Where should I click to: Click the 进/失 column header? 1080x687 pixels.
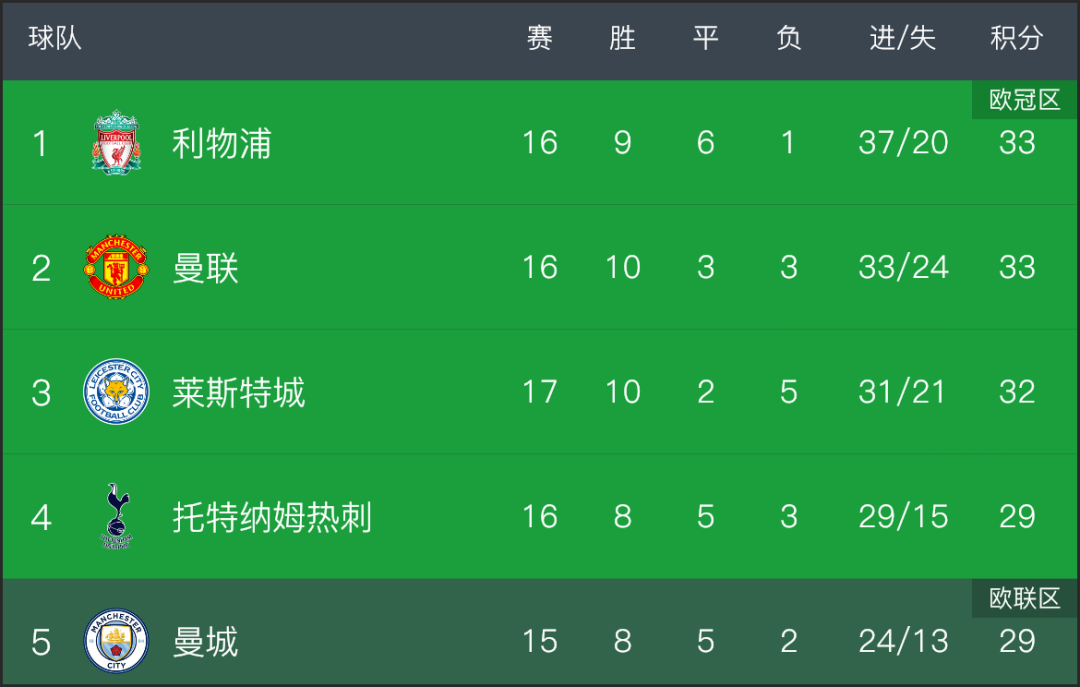pyautogui.click(x=902, y=38)
